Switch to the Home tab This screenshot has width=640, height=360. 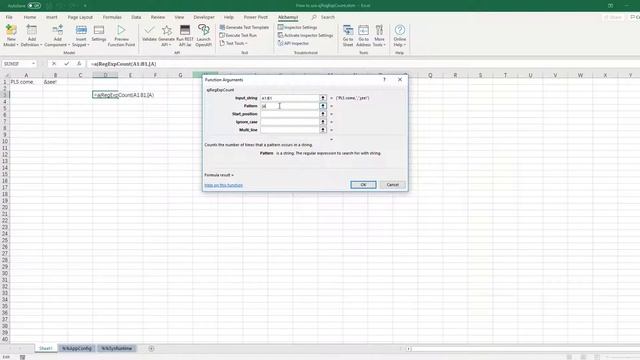pyautogui.click(x=30, y=17)
